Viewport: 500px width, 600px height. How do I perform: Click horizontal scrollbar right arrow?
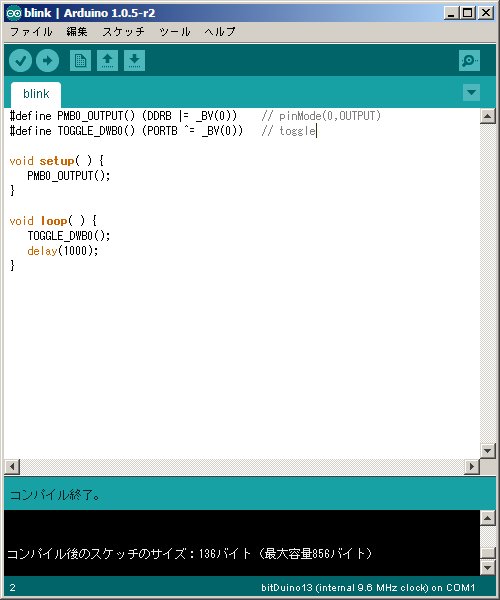[472, 466]
